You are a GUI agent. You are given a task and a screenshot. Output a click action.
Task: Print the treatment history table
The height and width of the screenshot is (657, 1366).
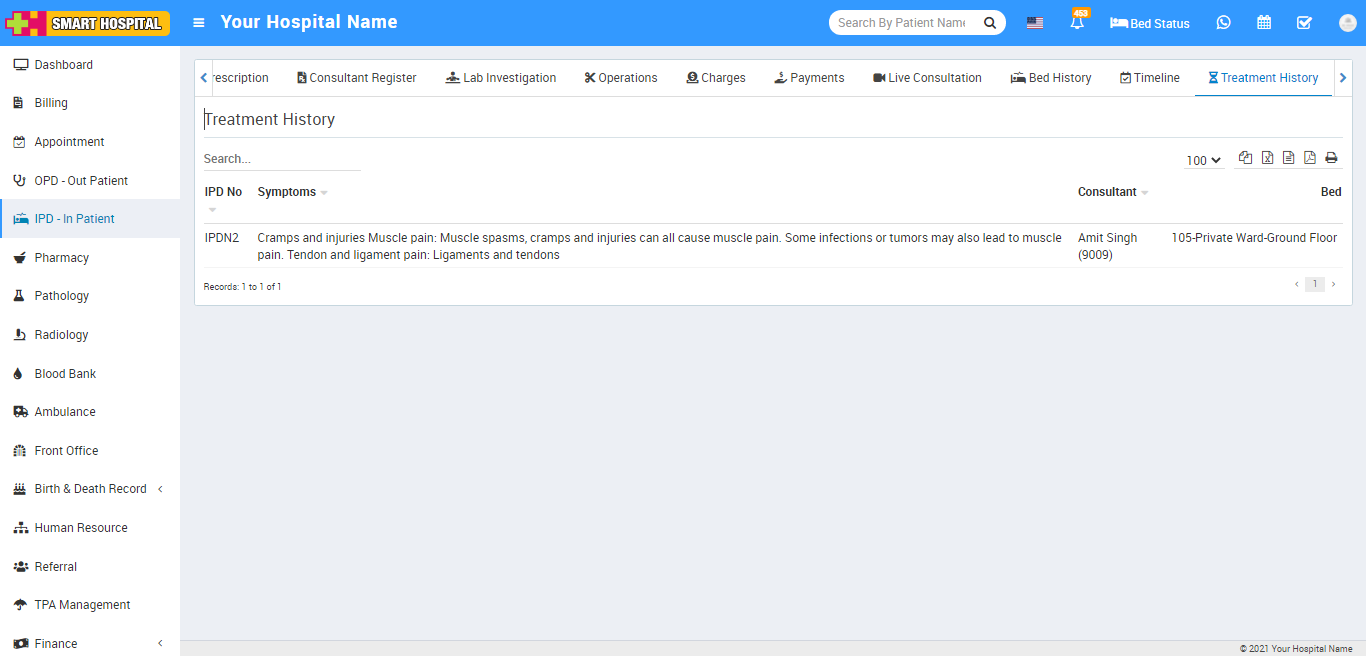coord(1331,158)
